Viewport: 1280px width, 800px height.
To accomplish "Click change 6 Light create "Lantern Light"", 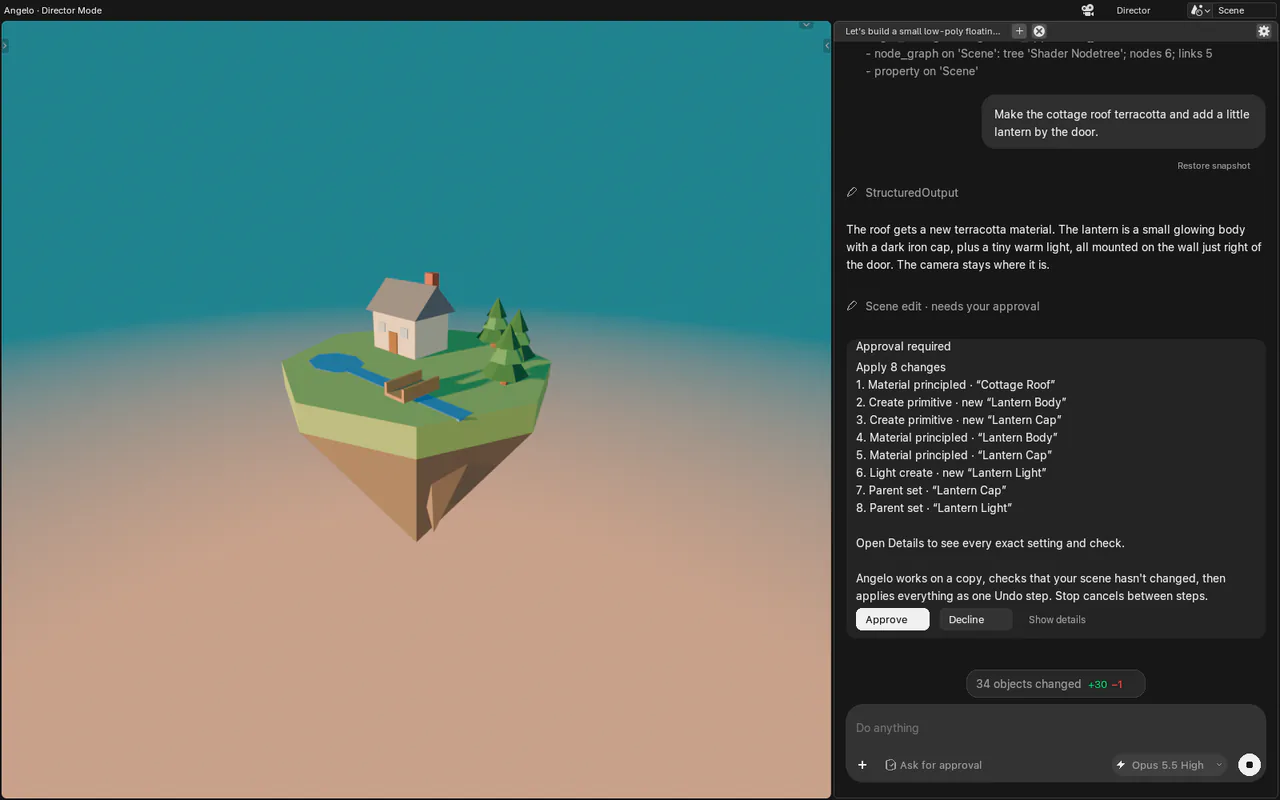I will 951,473.
